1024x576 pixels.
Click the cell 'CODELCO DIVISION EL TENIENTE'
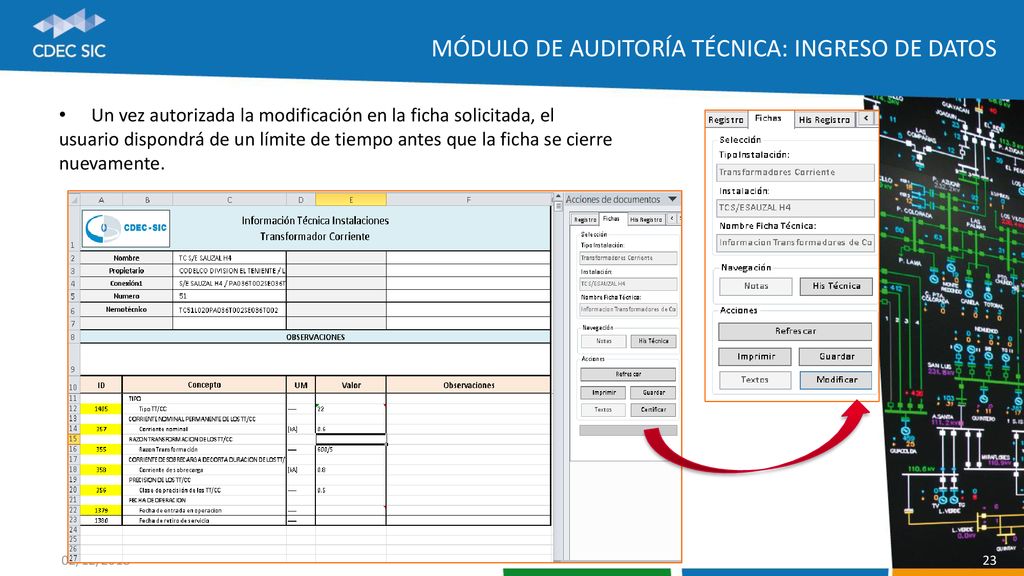tap(229, 270)
